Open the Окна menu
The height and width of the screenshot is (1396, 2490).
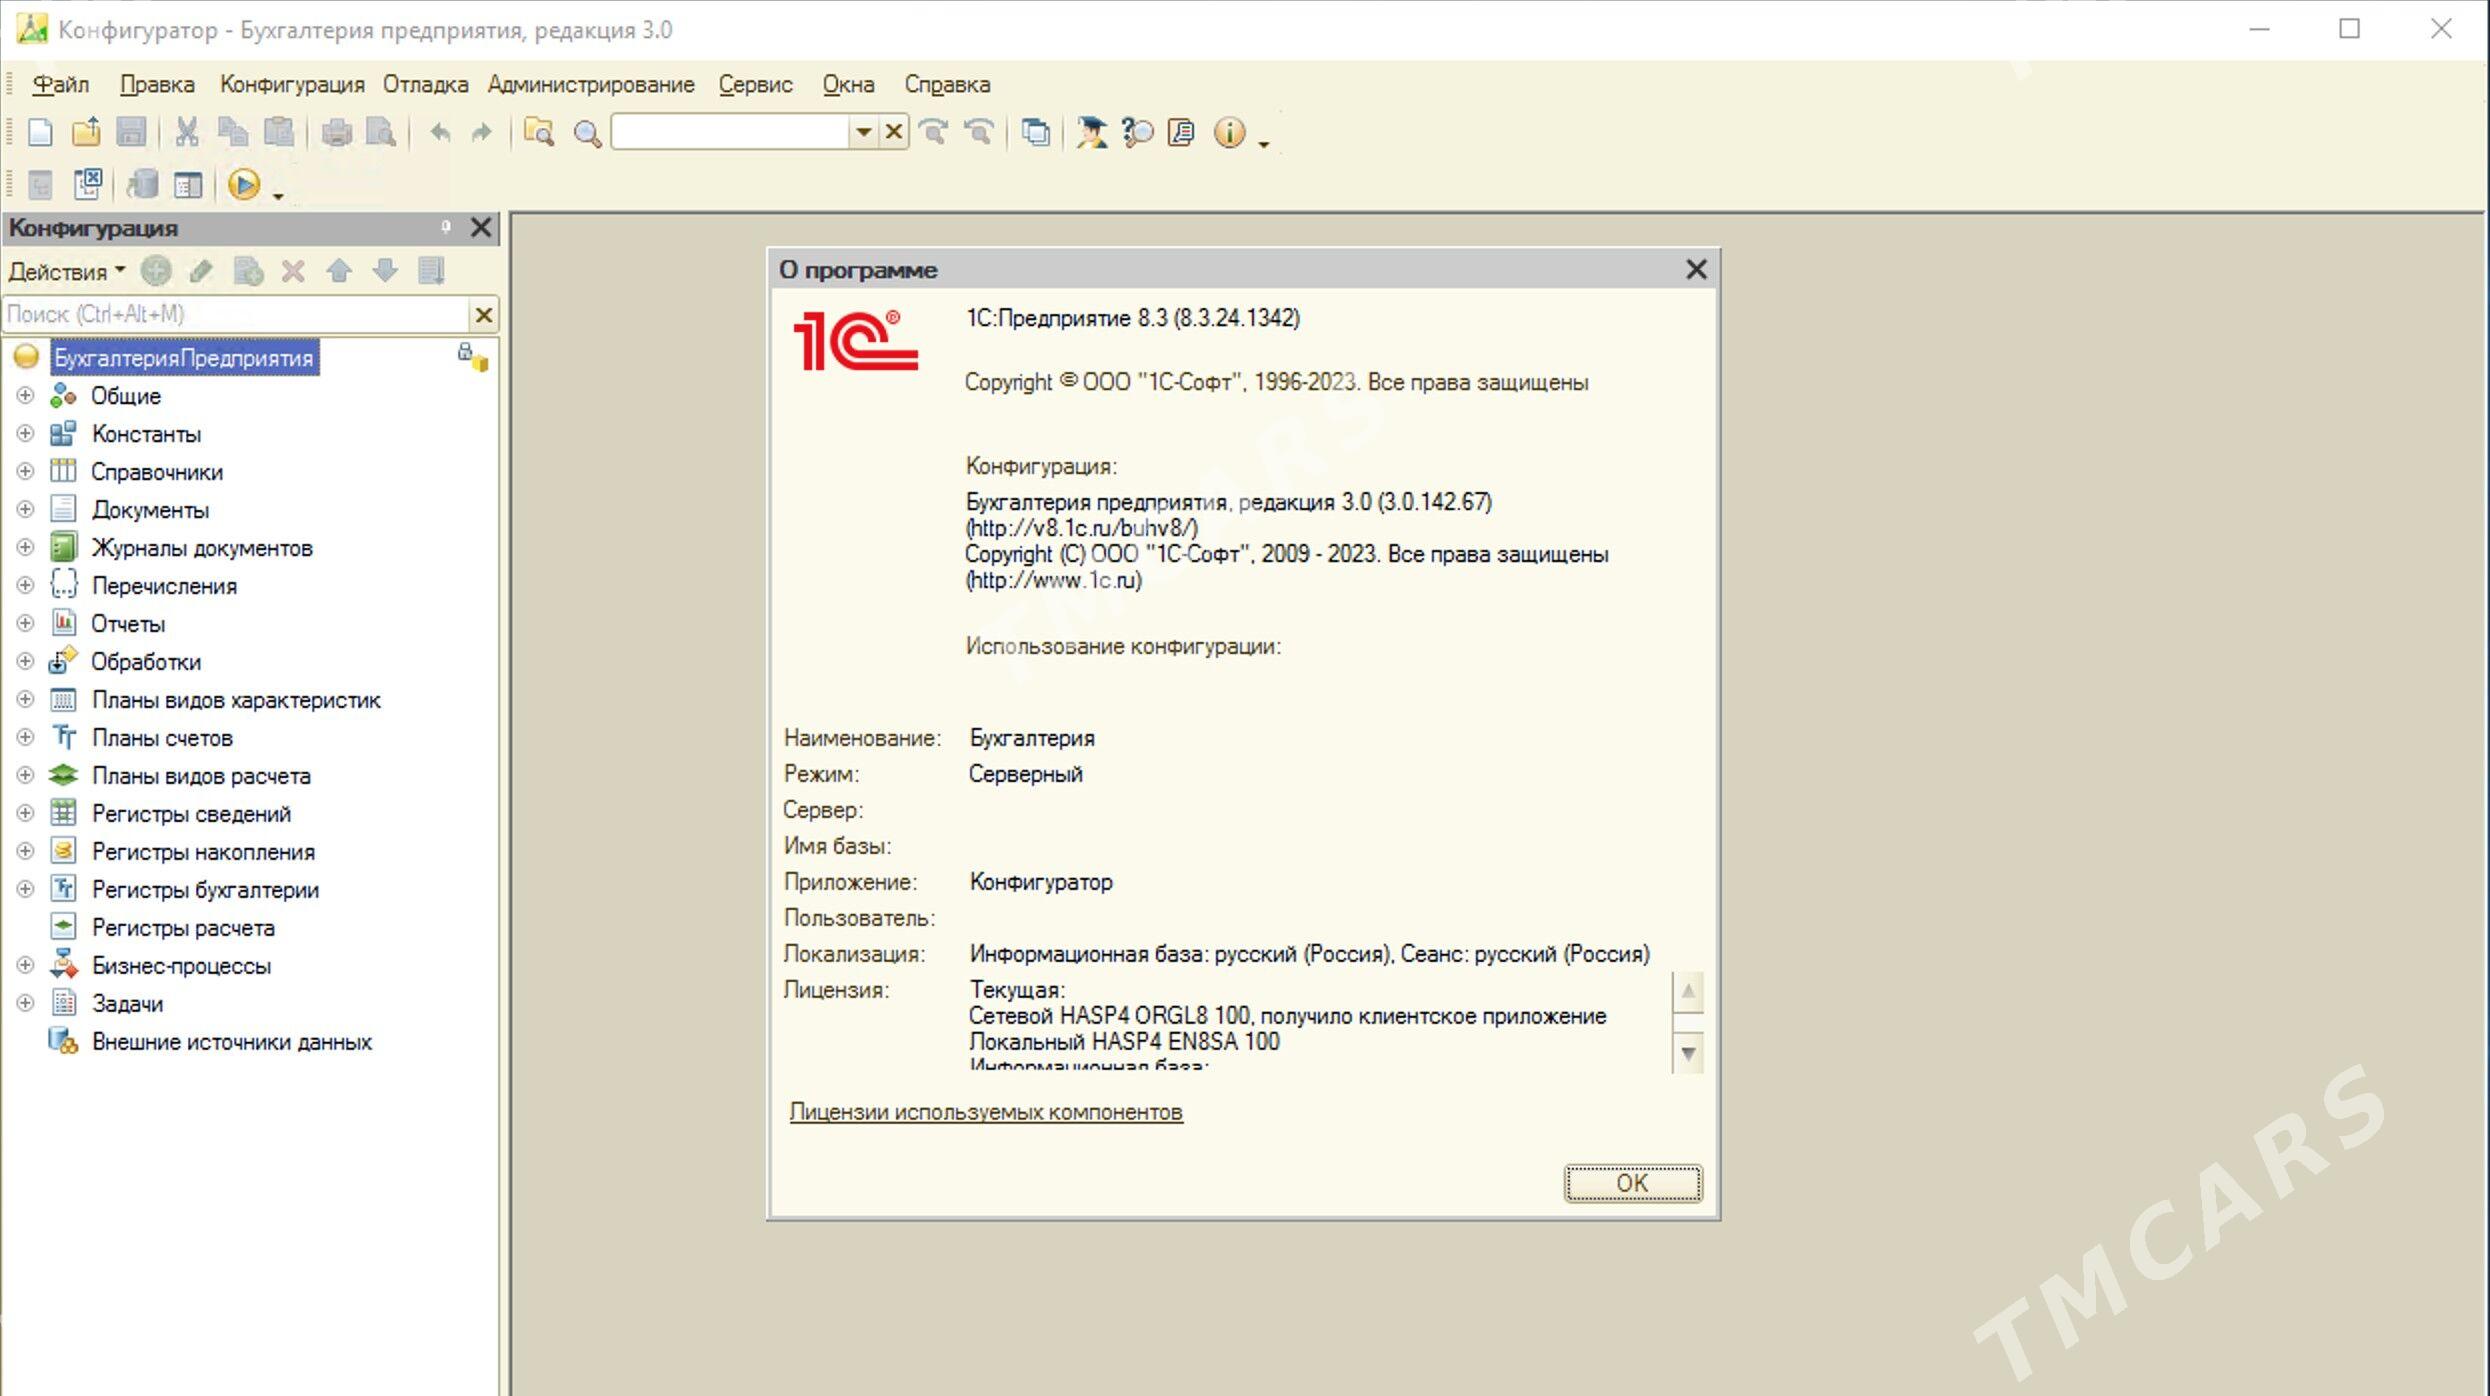849,85
